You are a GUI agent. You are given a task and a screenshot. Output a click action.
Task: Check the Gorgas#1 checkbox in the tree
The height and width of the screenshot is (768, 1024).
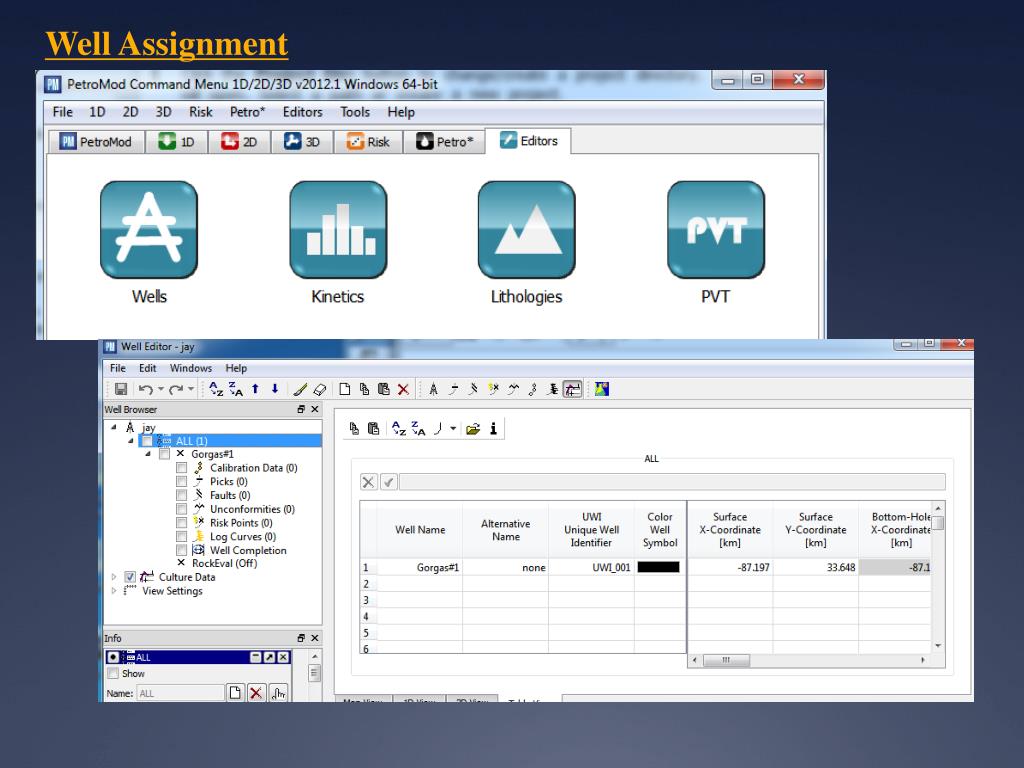click(x=165, y=454)
